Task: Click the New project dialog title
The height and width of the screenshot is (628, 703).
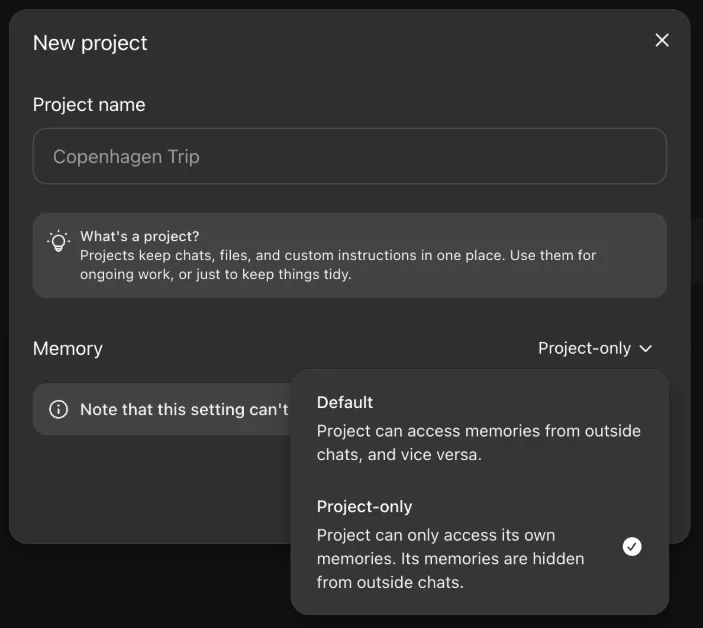Action: (x=90, y=43)
